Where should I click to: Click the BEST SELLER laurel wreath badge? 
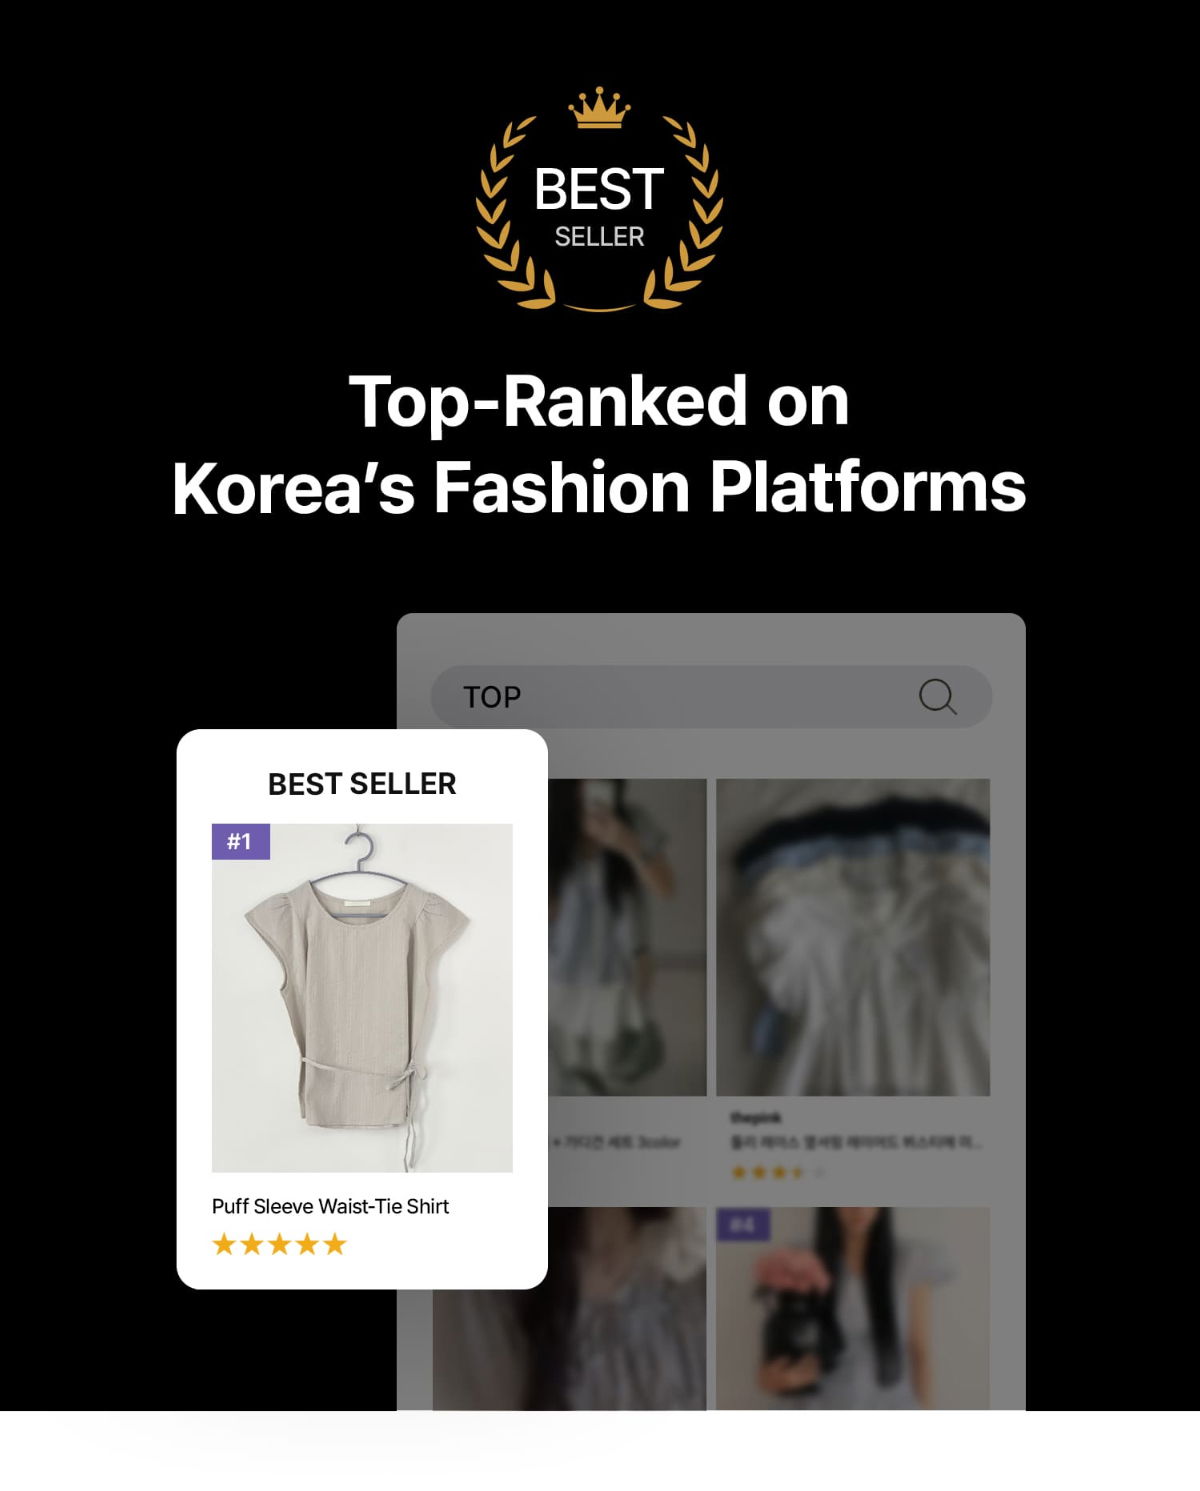[599, 199]
